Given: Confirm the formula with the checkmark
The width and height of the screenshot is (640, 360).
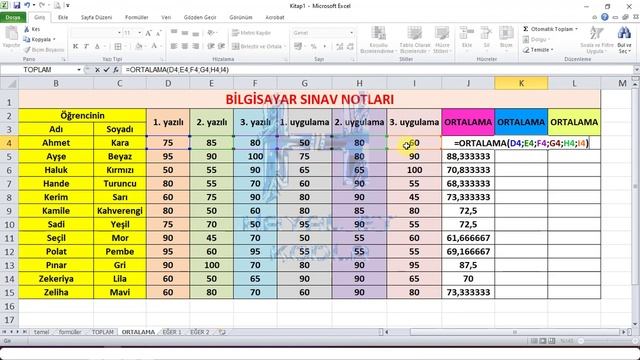Looking at the screenshot, I should [x=107, y=70].
